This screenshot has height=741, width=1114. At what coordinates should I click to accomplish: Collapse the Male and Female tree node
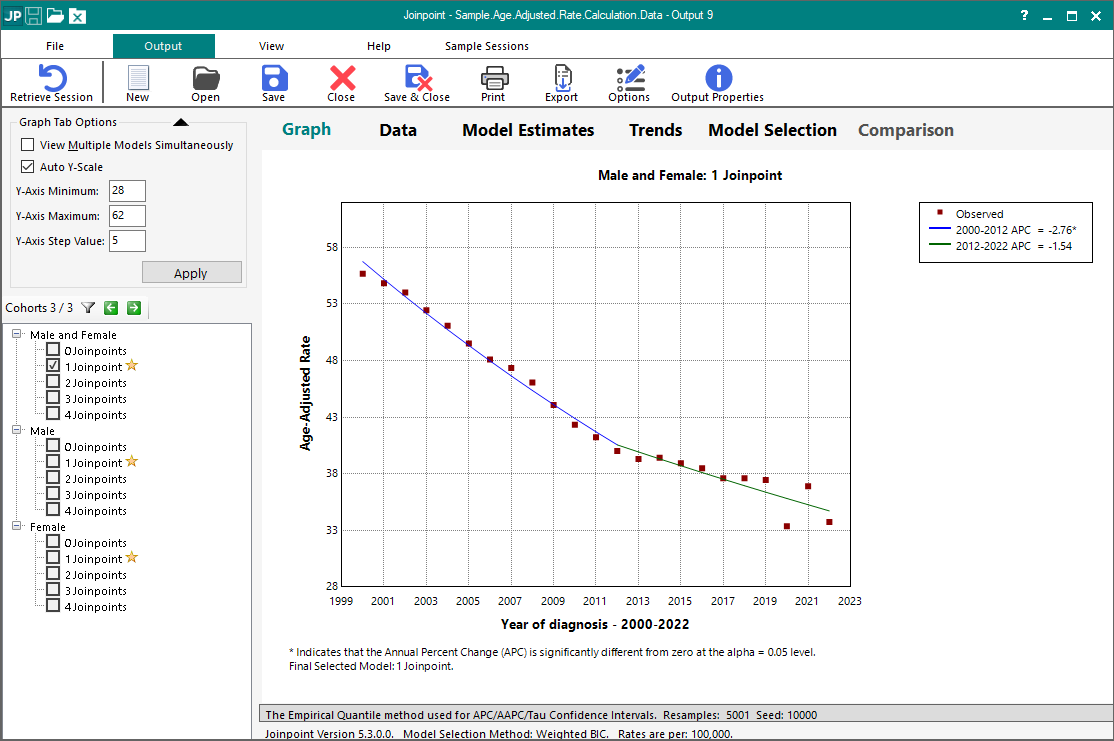pyautogui.click(x=17, y=335)
